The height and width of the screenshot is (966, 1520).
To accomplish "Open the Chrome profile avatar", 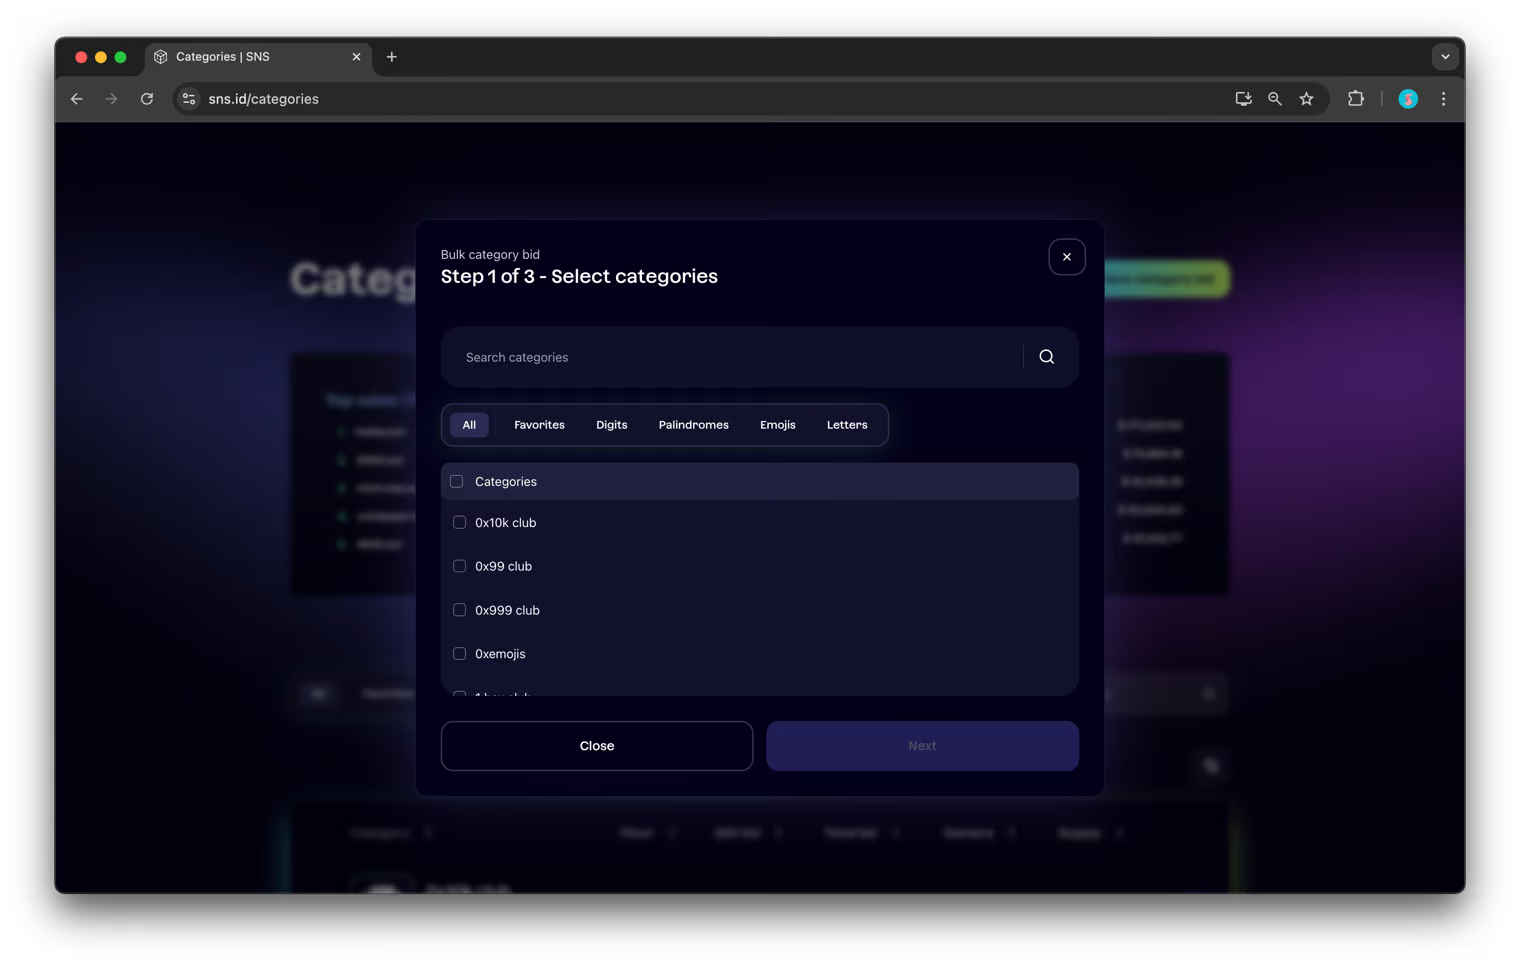I will pyautogui.click(x=1407, y=99).
